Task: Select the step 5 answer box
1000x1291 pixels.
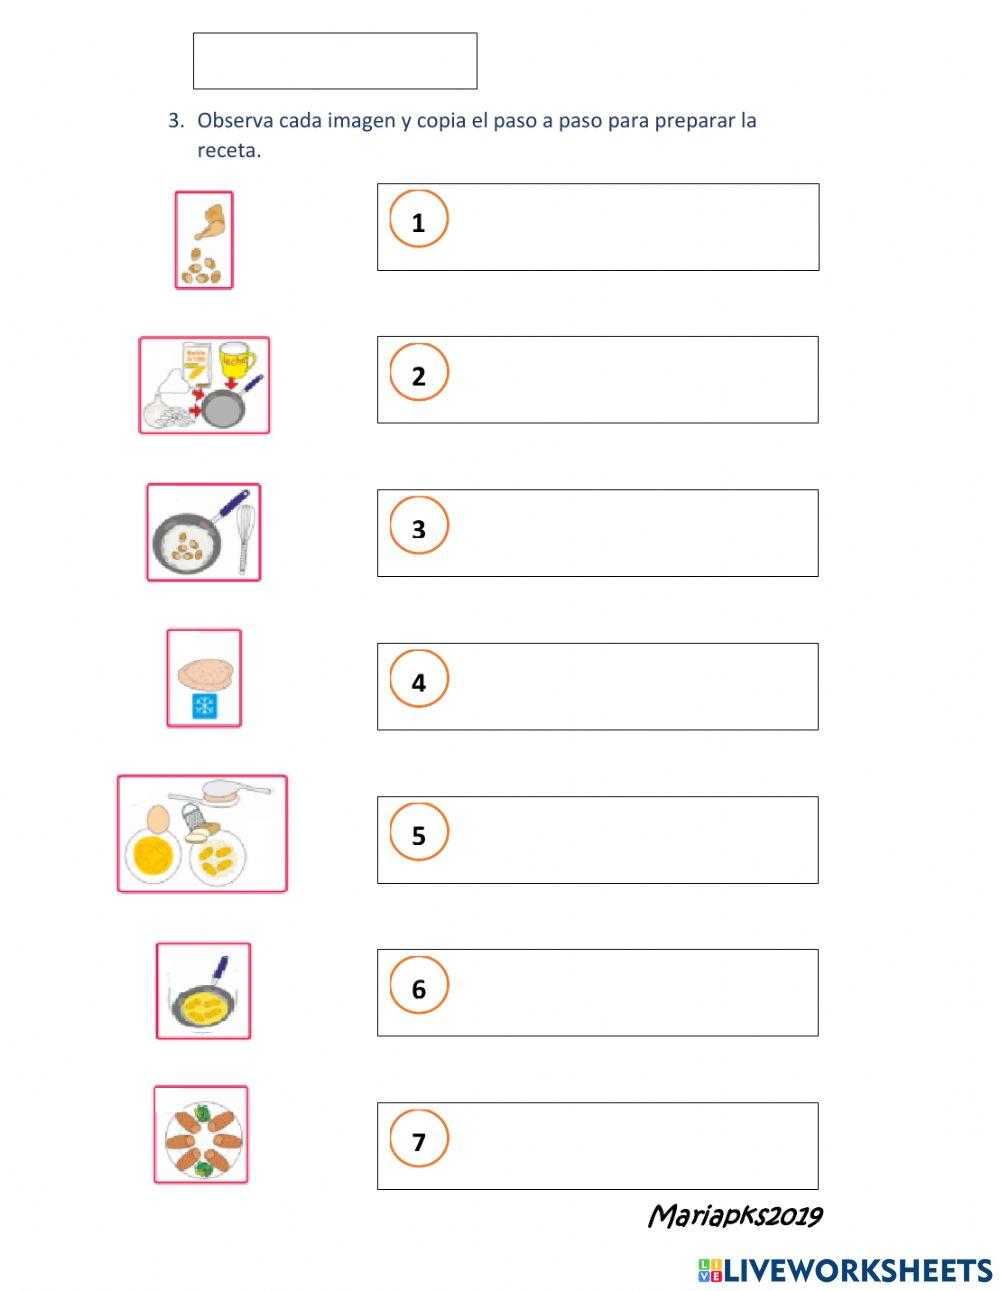Action: pos(630,840)
